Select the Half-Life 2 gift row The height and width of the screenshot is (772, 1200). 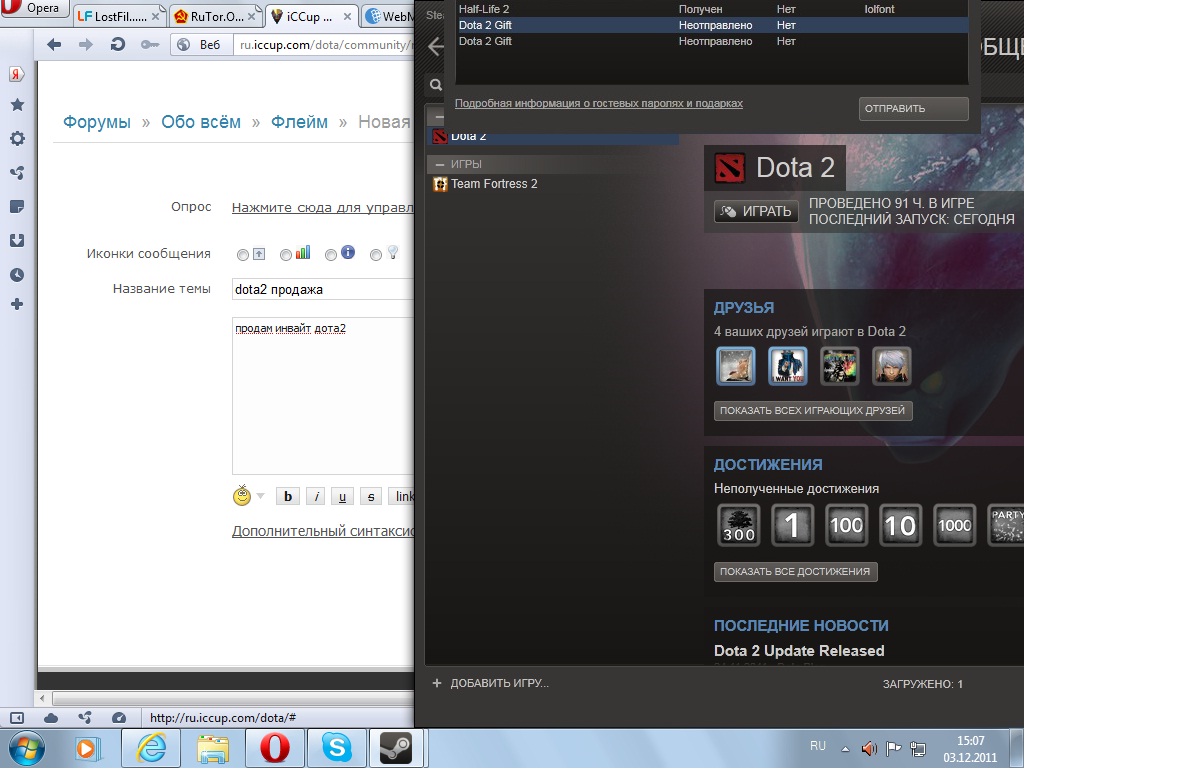click(712, 9)
